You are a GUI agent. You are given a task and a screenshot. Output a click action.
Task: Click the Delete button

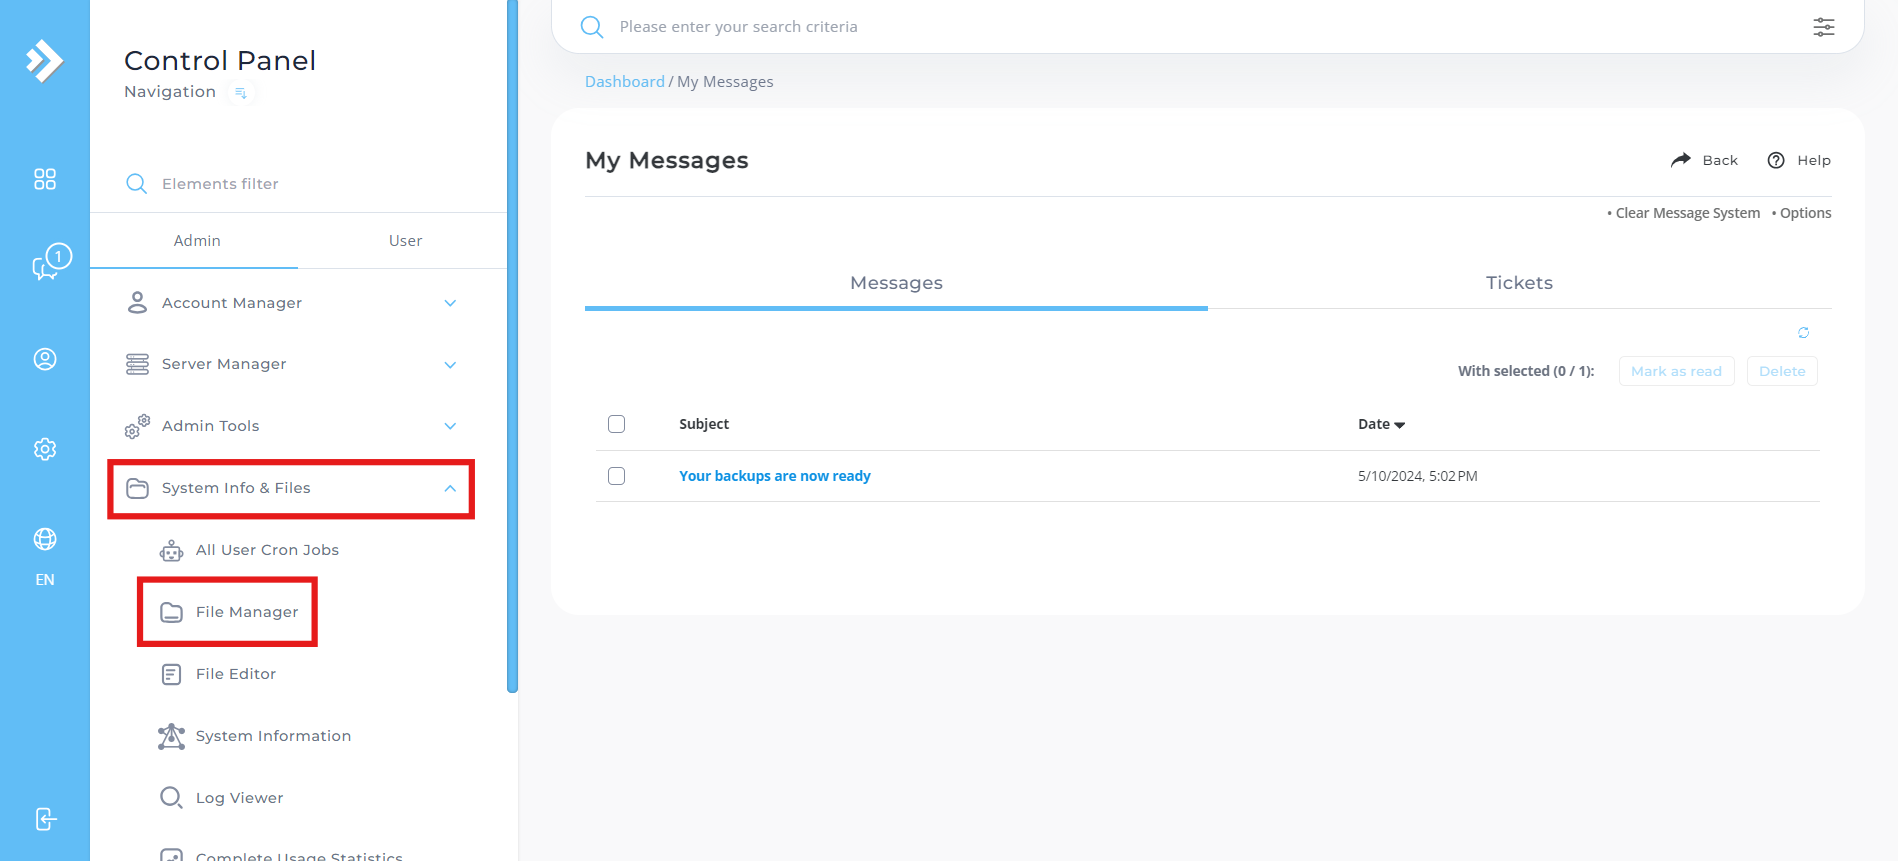pos(1782,371)
